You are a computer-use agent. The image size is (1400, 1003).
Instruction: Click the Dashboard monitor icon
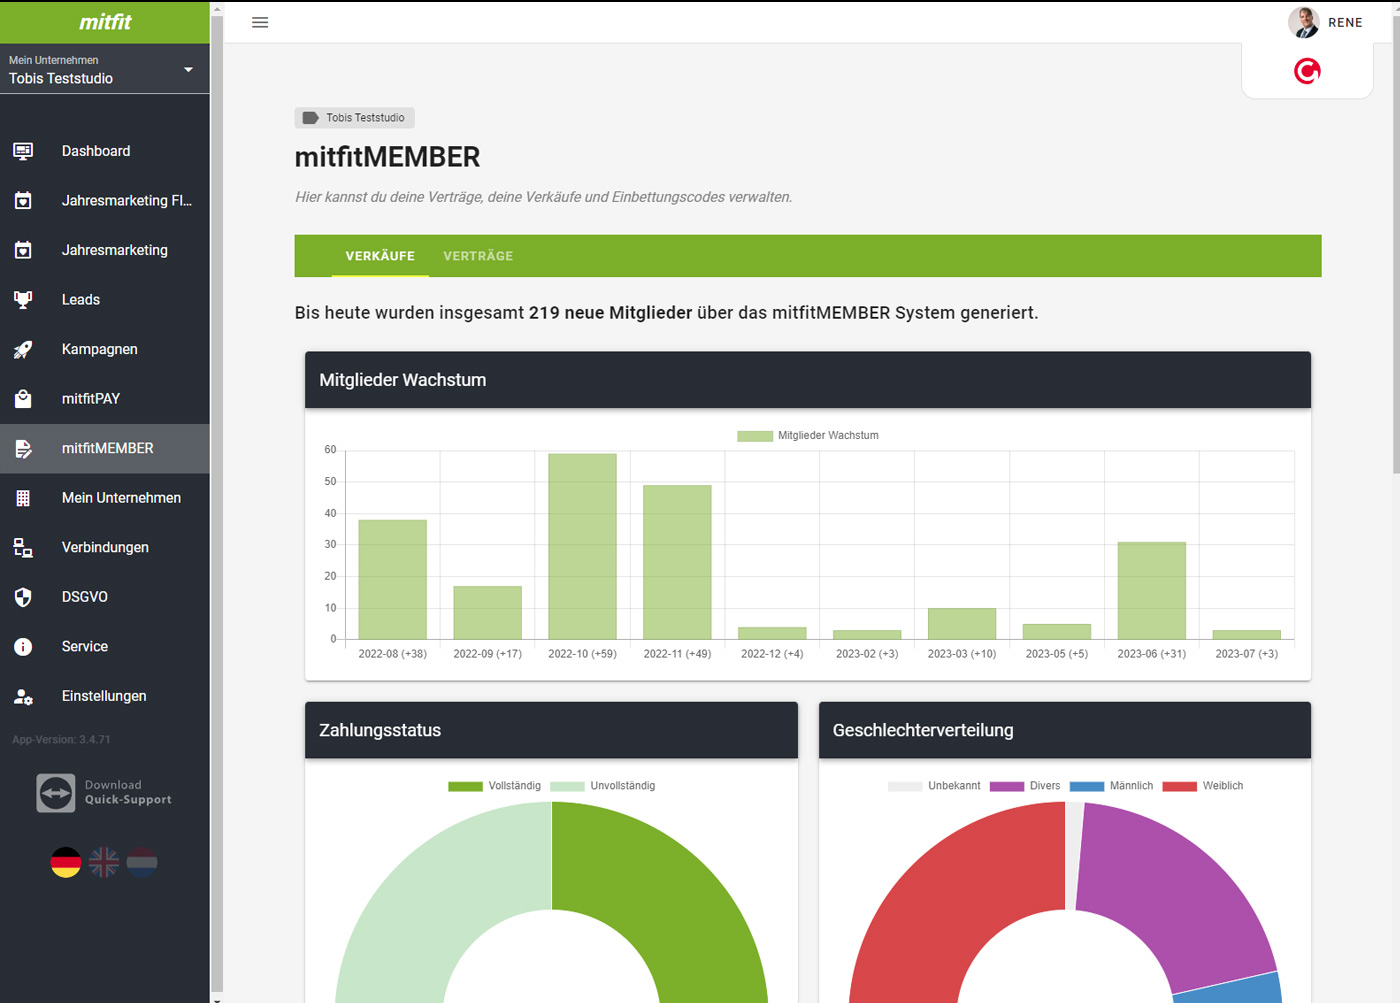point(23,151)
